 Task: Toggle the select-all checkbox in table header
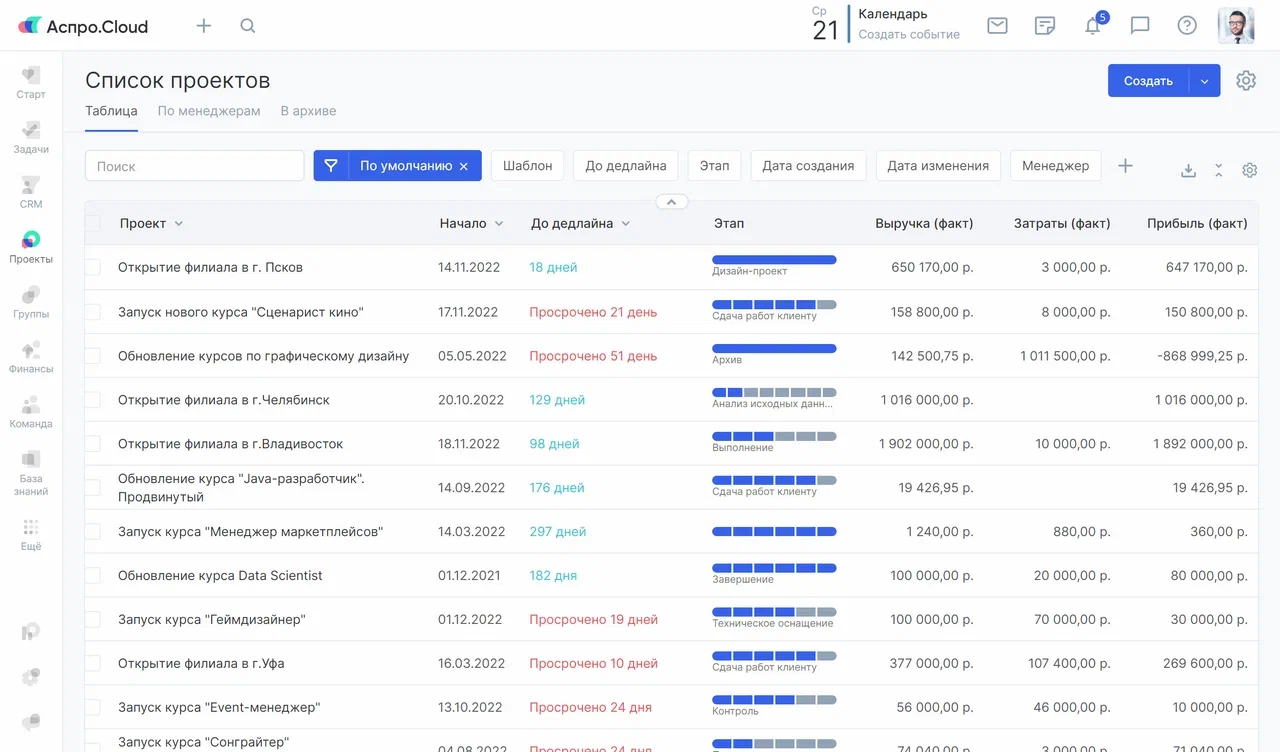click(x=93, y=223)
